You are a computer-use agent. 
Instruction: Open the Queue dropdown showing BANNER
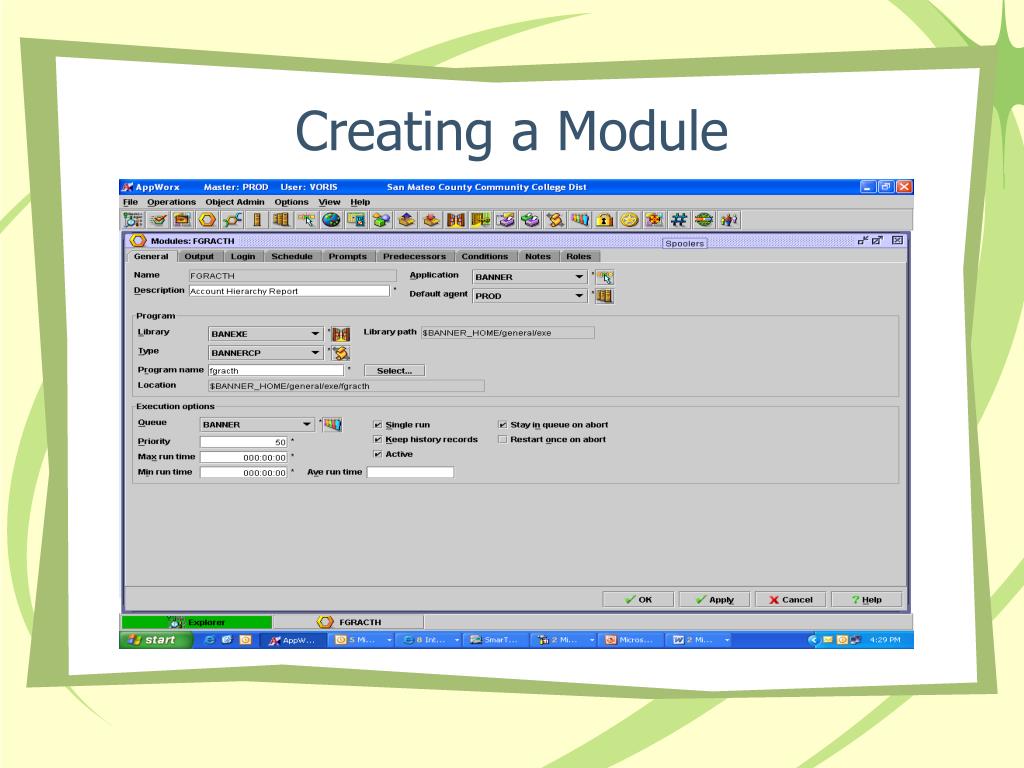[x=257, y=424]
